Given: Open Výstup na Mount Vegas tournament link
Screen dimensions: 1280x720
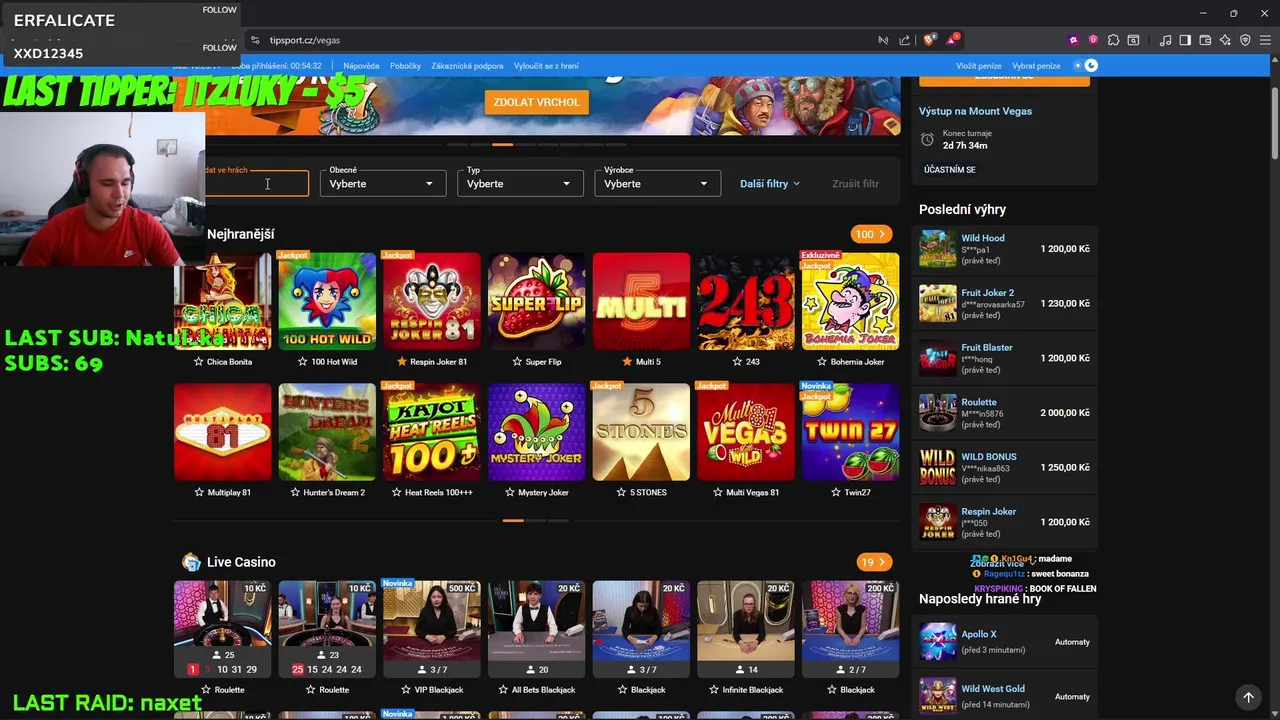Looking at the screenshot, I should coord(975,111).
